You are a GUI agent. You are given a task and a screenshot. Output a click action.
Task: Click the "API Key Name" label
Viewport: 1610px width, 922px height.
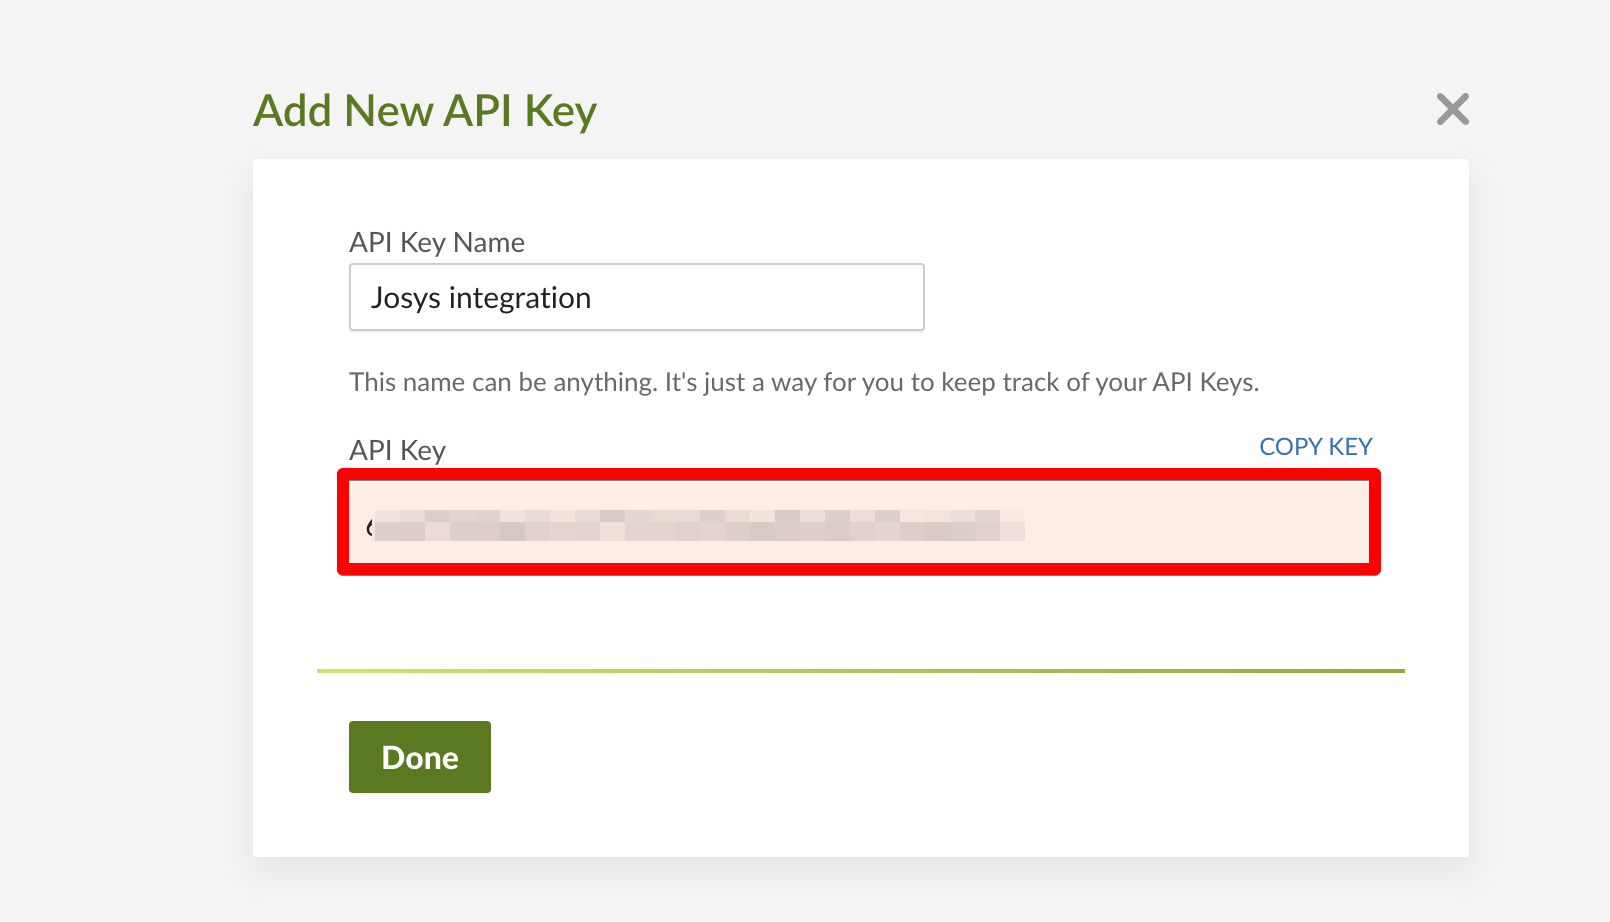click(x=437, y=243)
